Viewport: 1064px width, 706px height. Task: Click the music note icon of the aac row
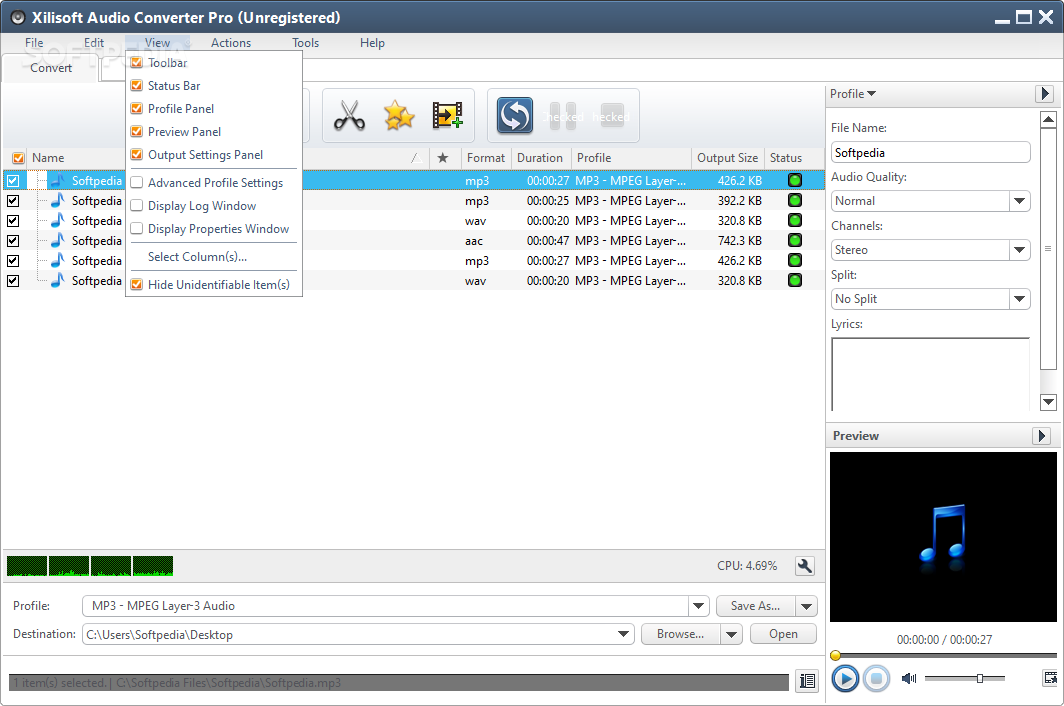tap(58, 240)
